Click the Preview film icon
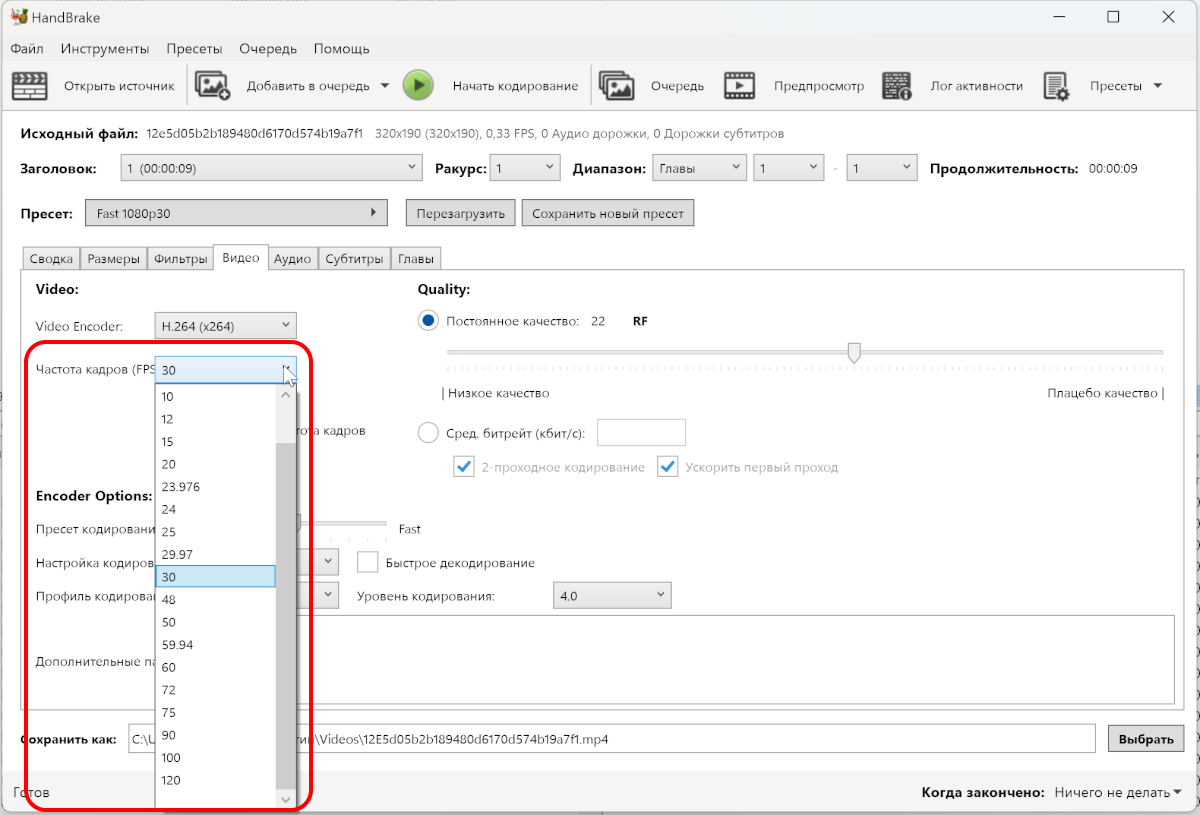The width and height of the screenshot is (1200, 815). (x=740, y=86)
